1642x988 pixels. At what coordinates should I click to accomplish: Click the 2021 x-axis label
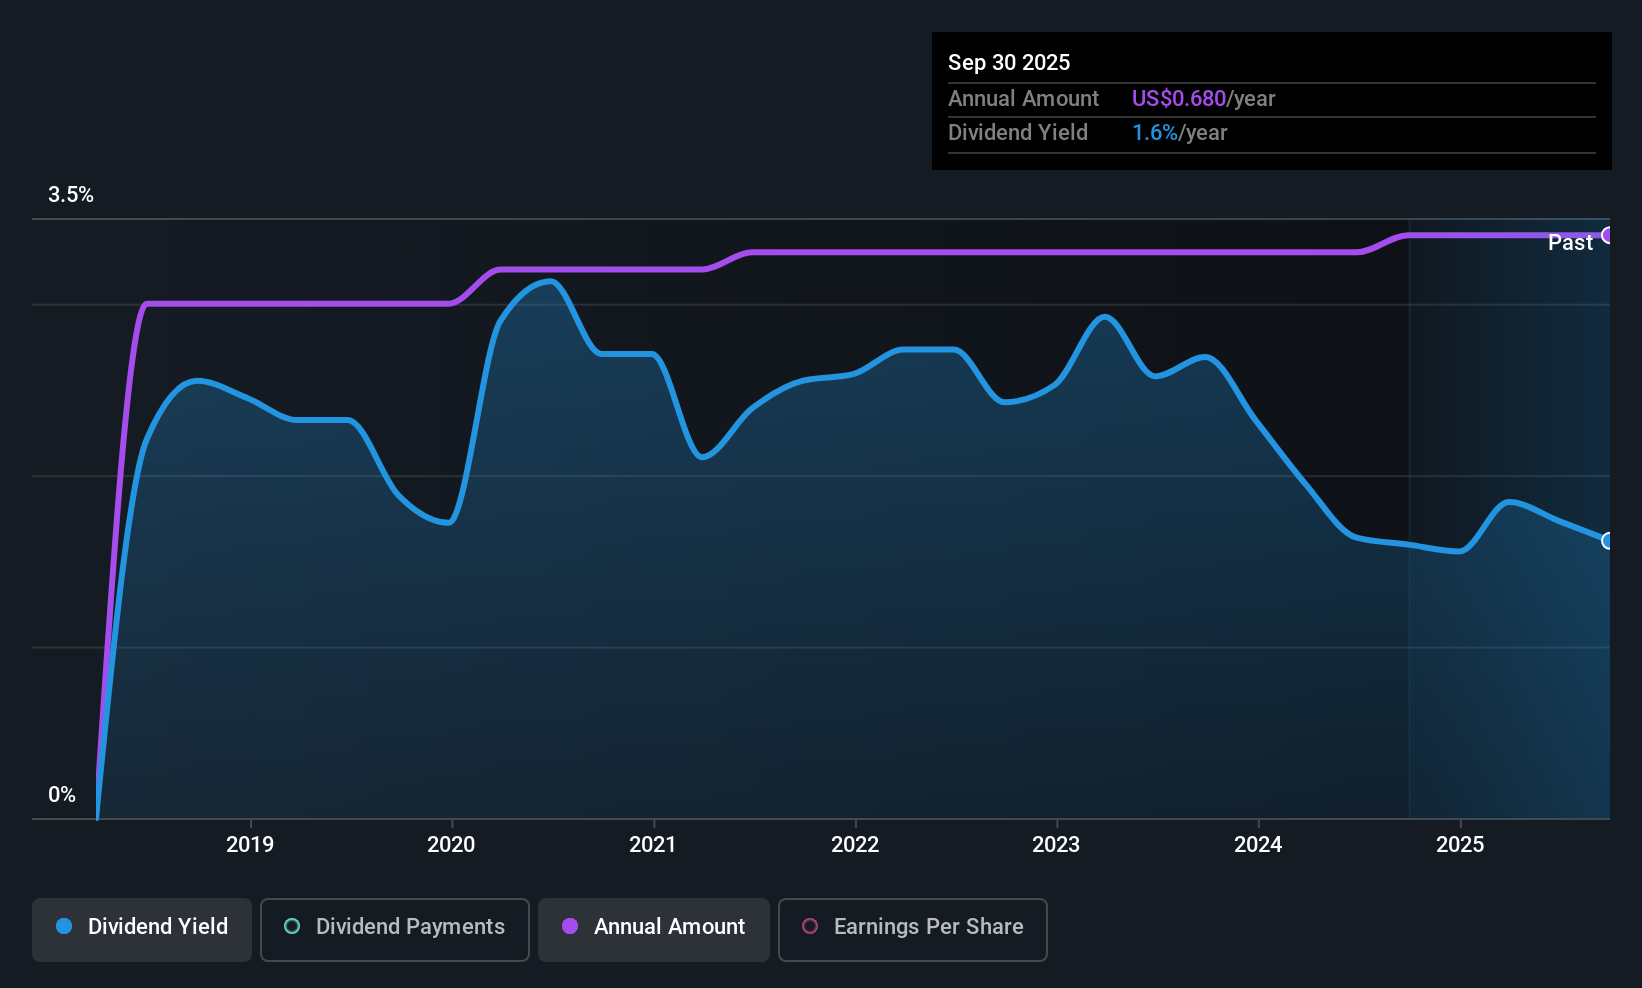click(x=653, y=844)
